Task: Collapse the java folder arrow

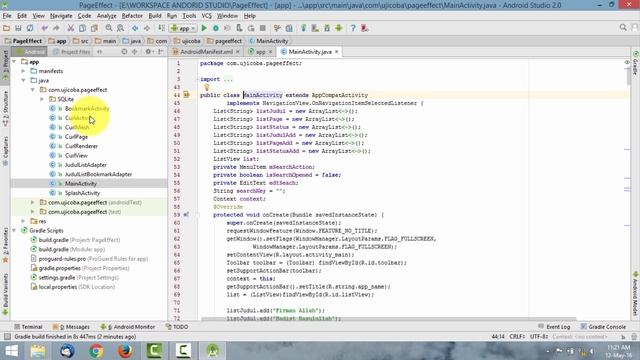Action: (x=24, y=80)
